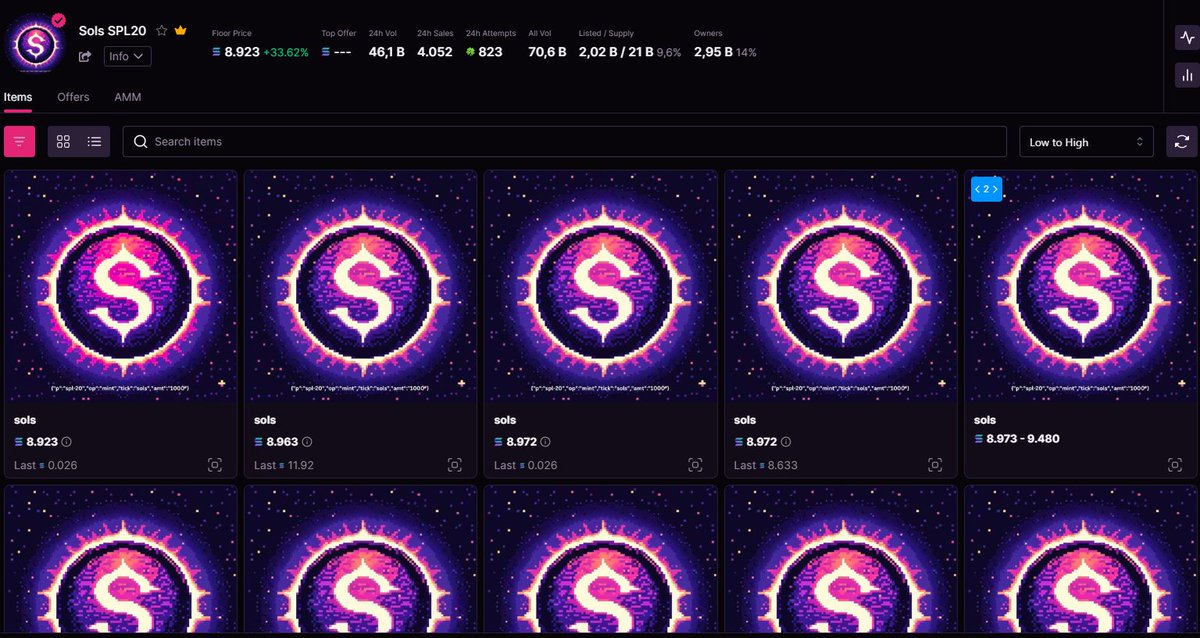
Task: Open the bar chart analytics icon
Action: pyautogui.click(x=1186, y=74)
